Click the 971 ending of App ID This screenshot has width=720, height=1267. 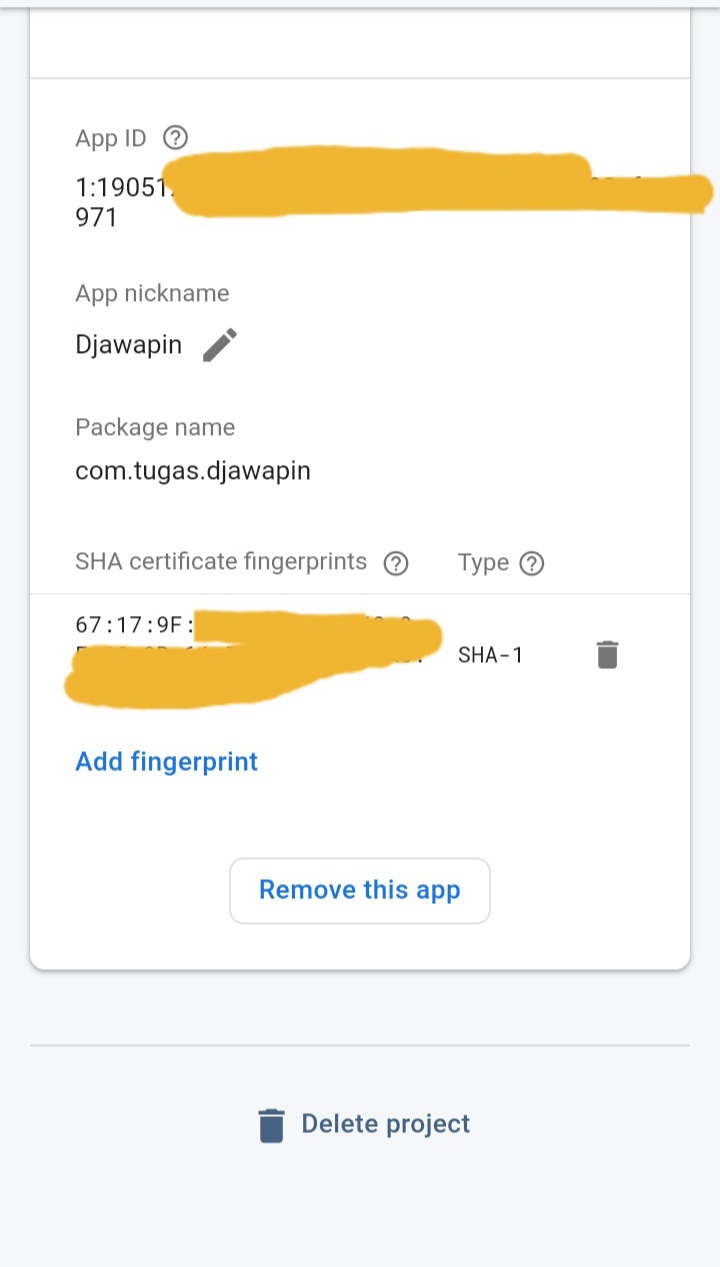[x=96, y=217]
